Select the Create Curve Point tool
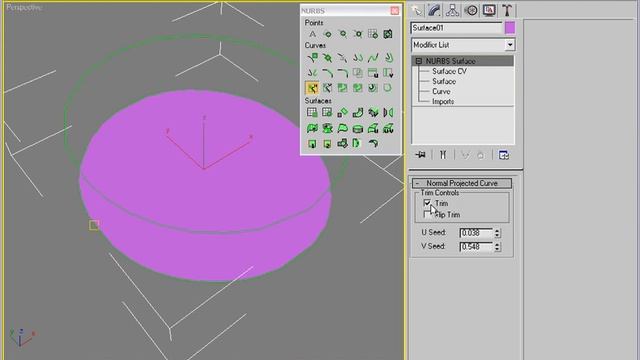This screenshot has height=360, width=640. point(342,34)
